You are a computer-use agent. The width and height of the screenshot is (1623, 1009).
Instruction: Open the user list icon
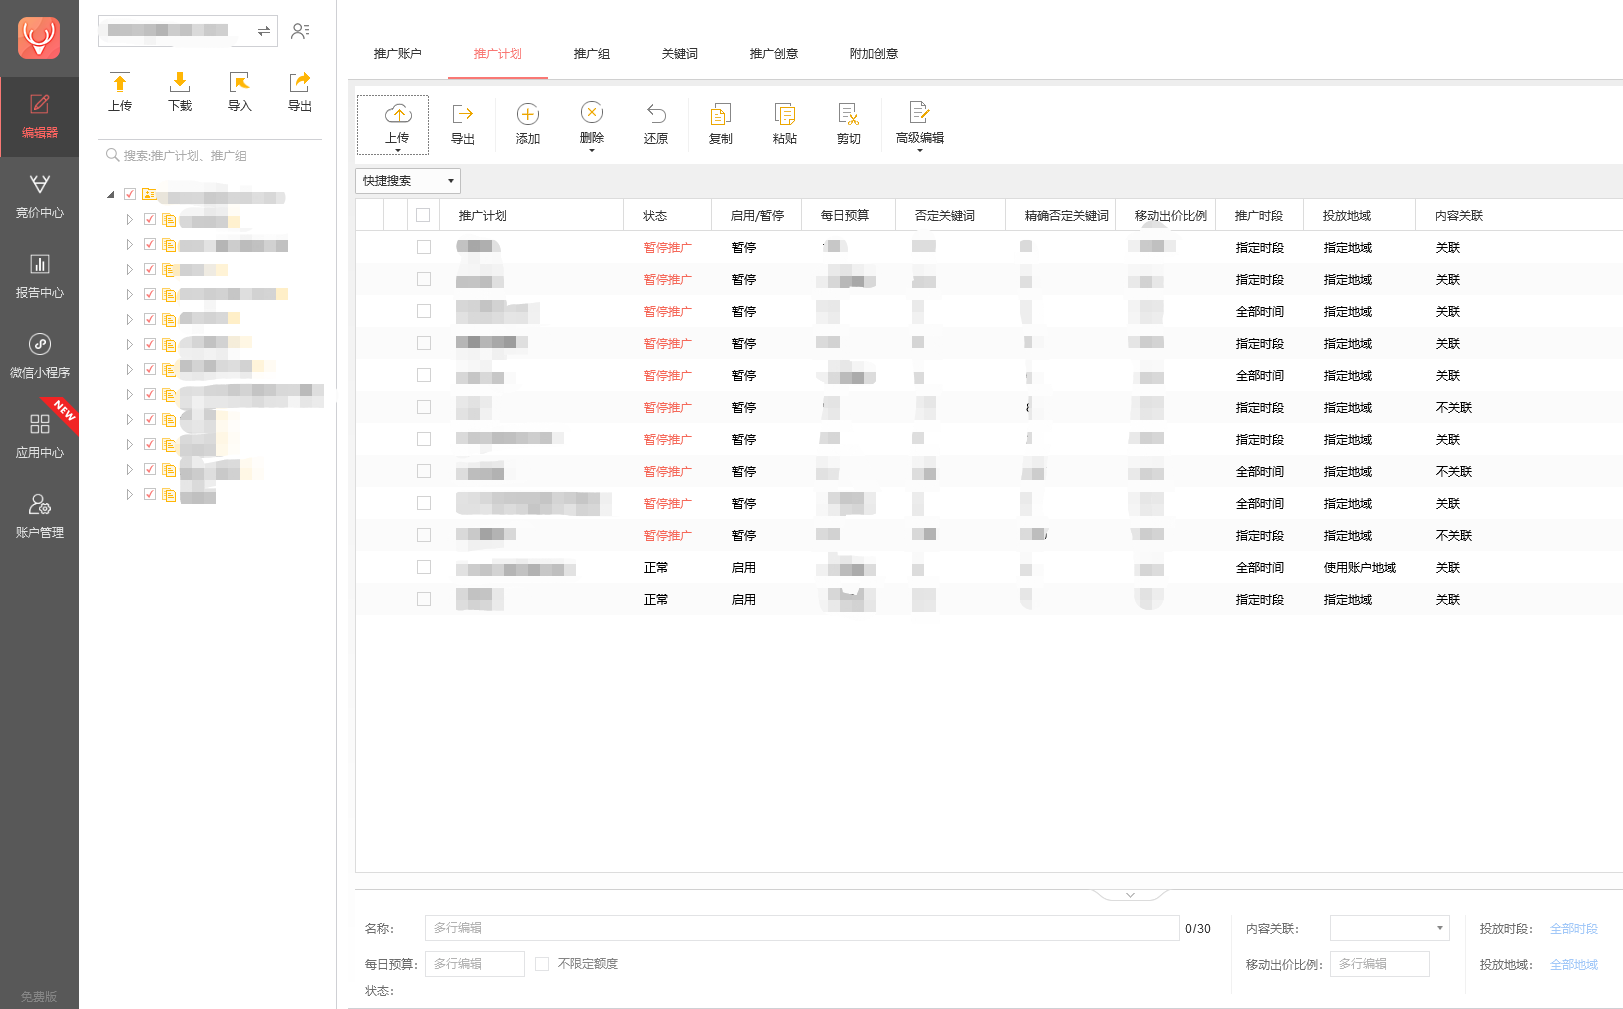coord(300,31)
